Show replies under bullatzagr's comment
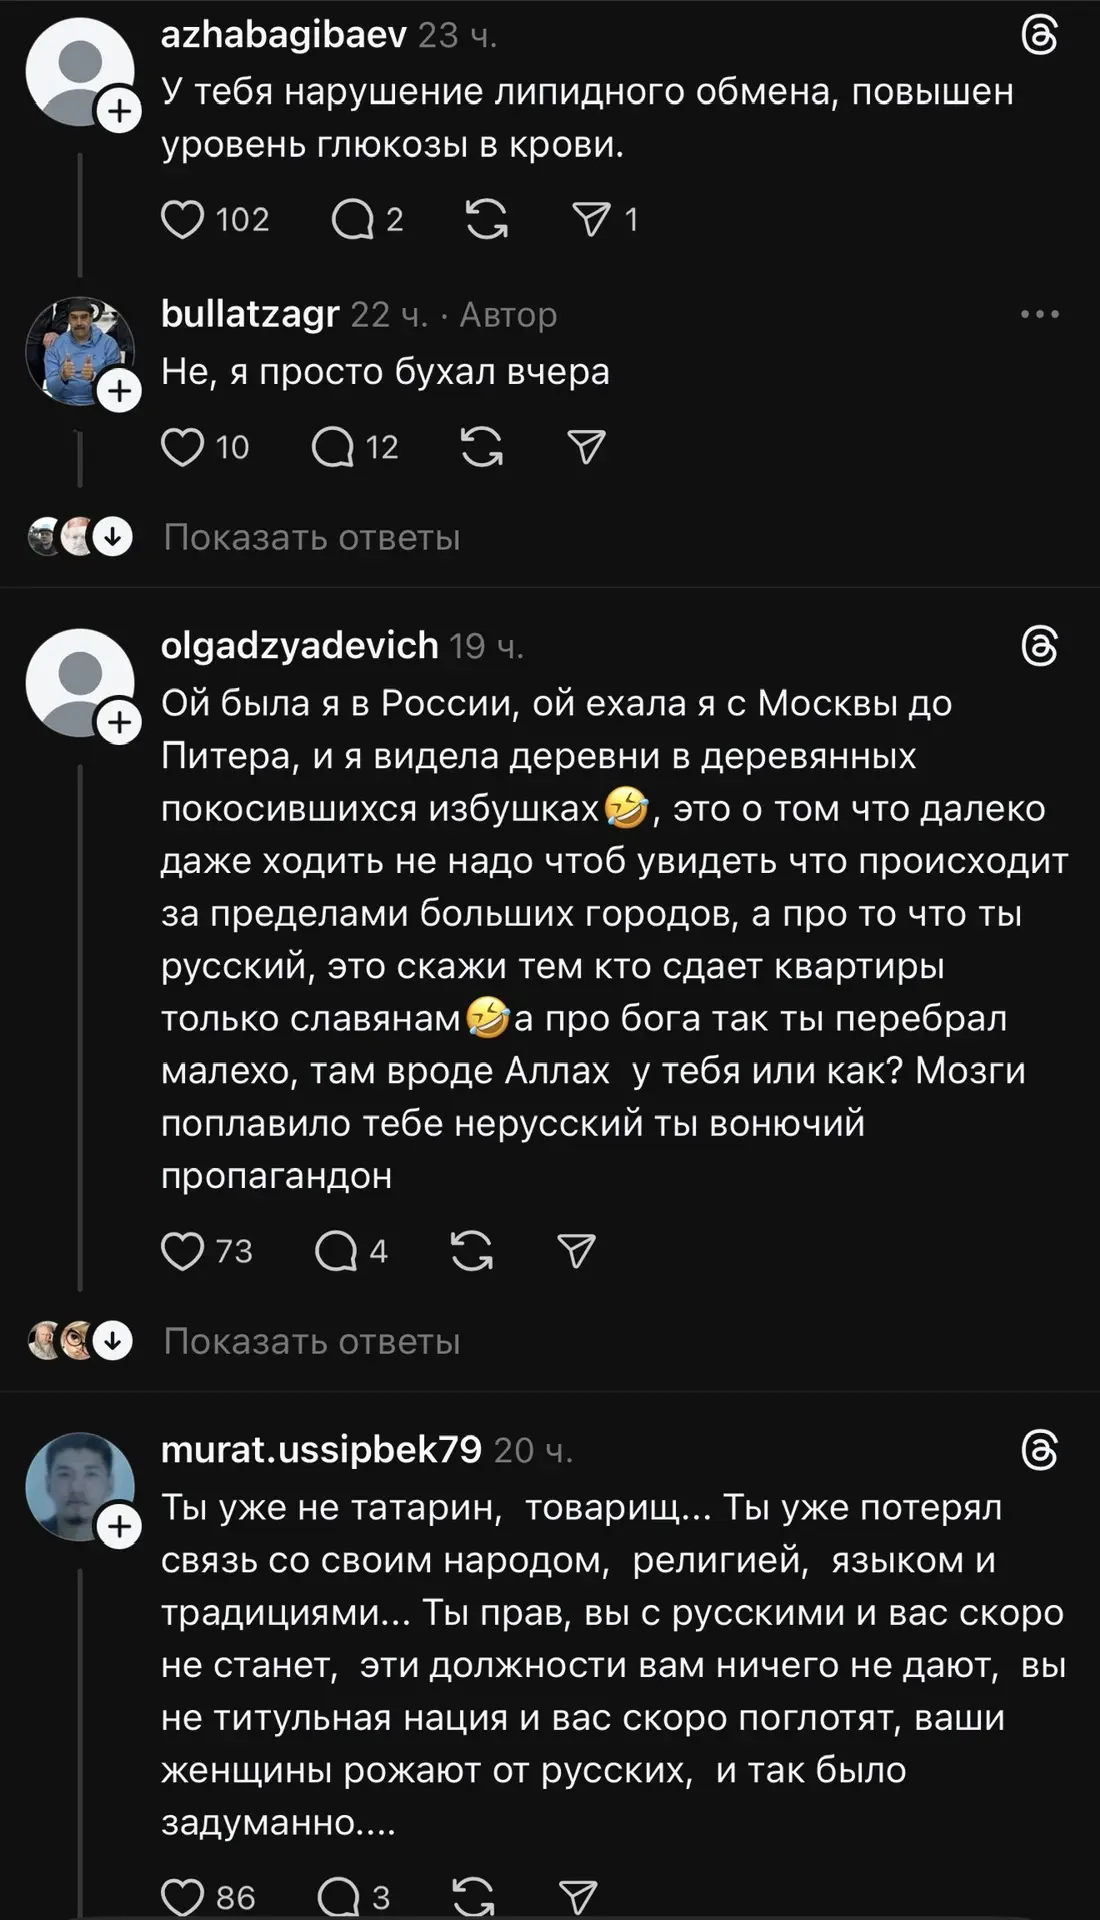The width and height of the screenshot is (1100, 1920). coord(311,538)
